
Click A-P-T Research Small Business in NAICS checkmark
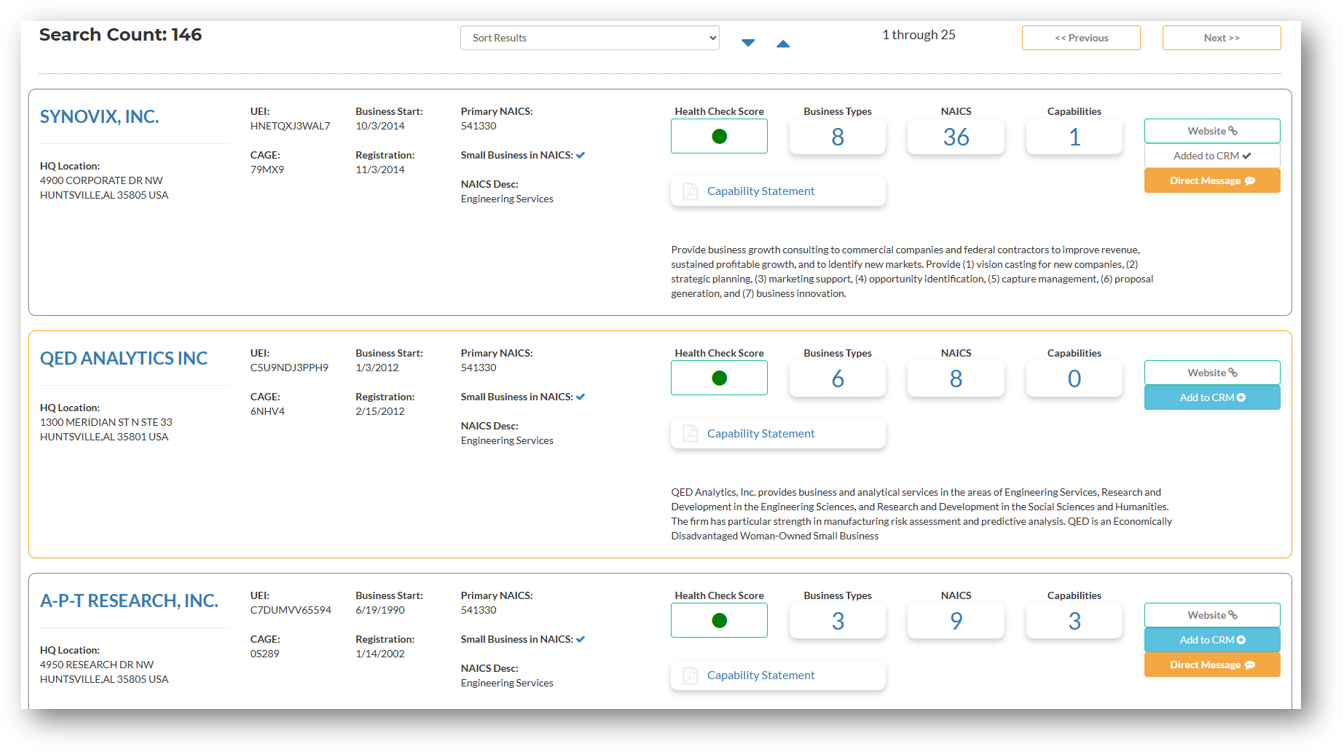[581, 639]
